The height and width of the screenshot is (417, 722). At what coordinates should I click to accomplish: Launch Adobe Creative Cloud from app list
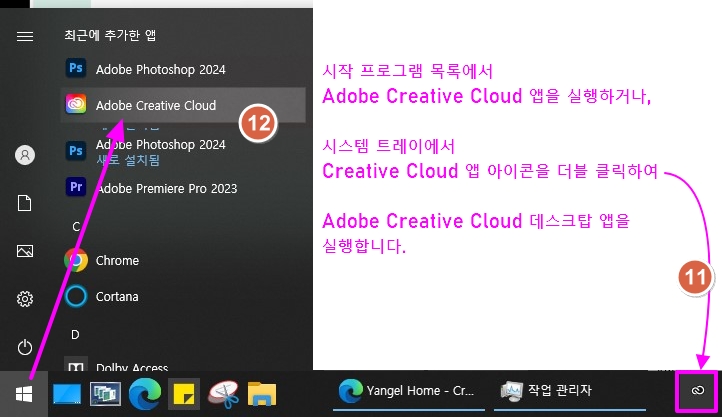tap(183, 105)
